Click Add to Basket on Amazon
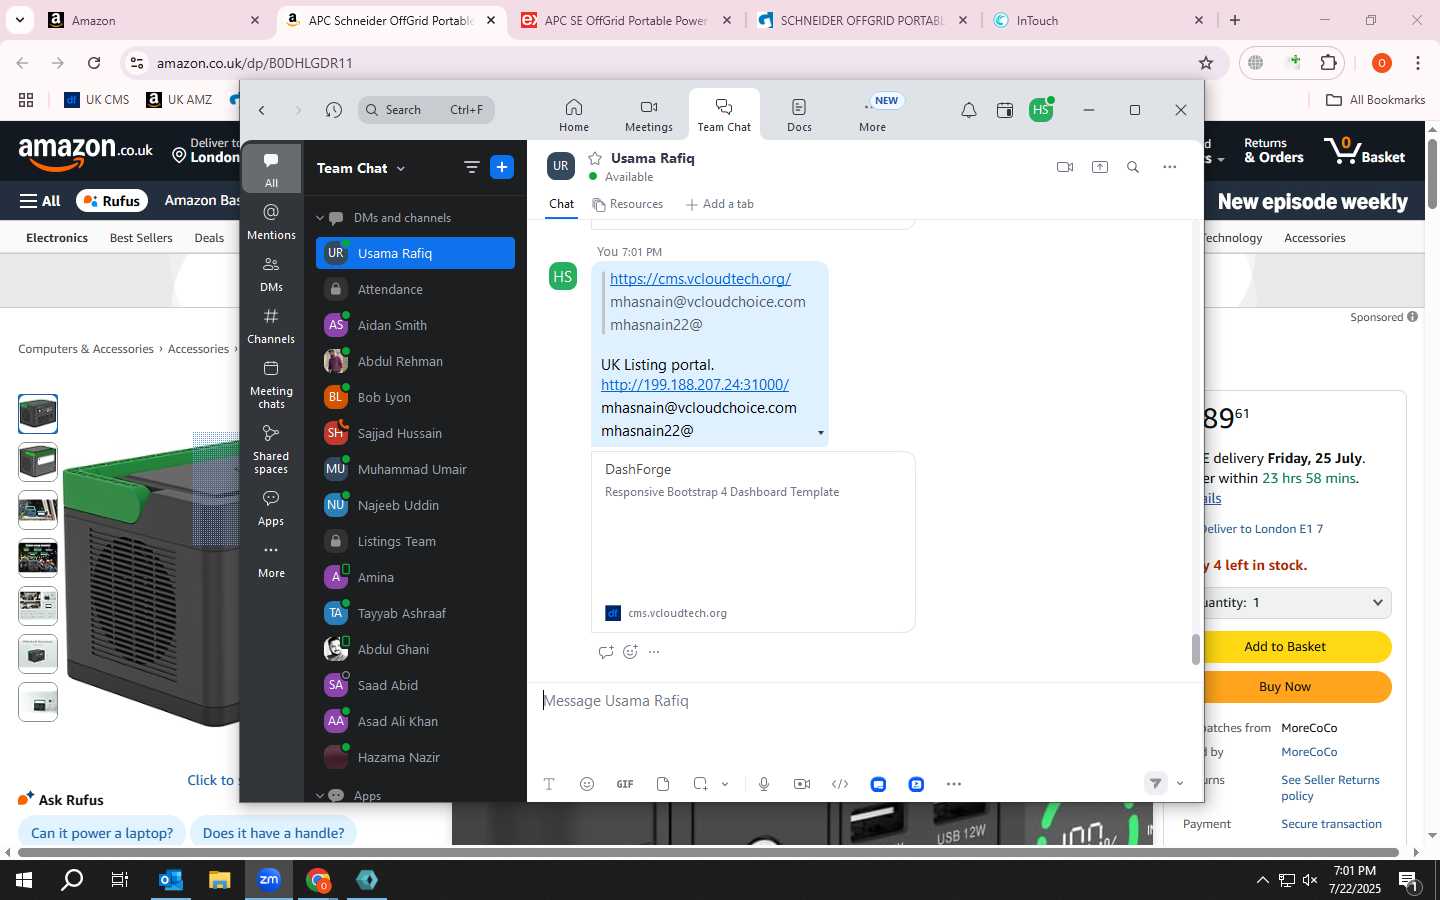 [x=1285, y=647]
